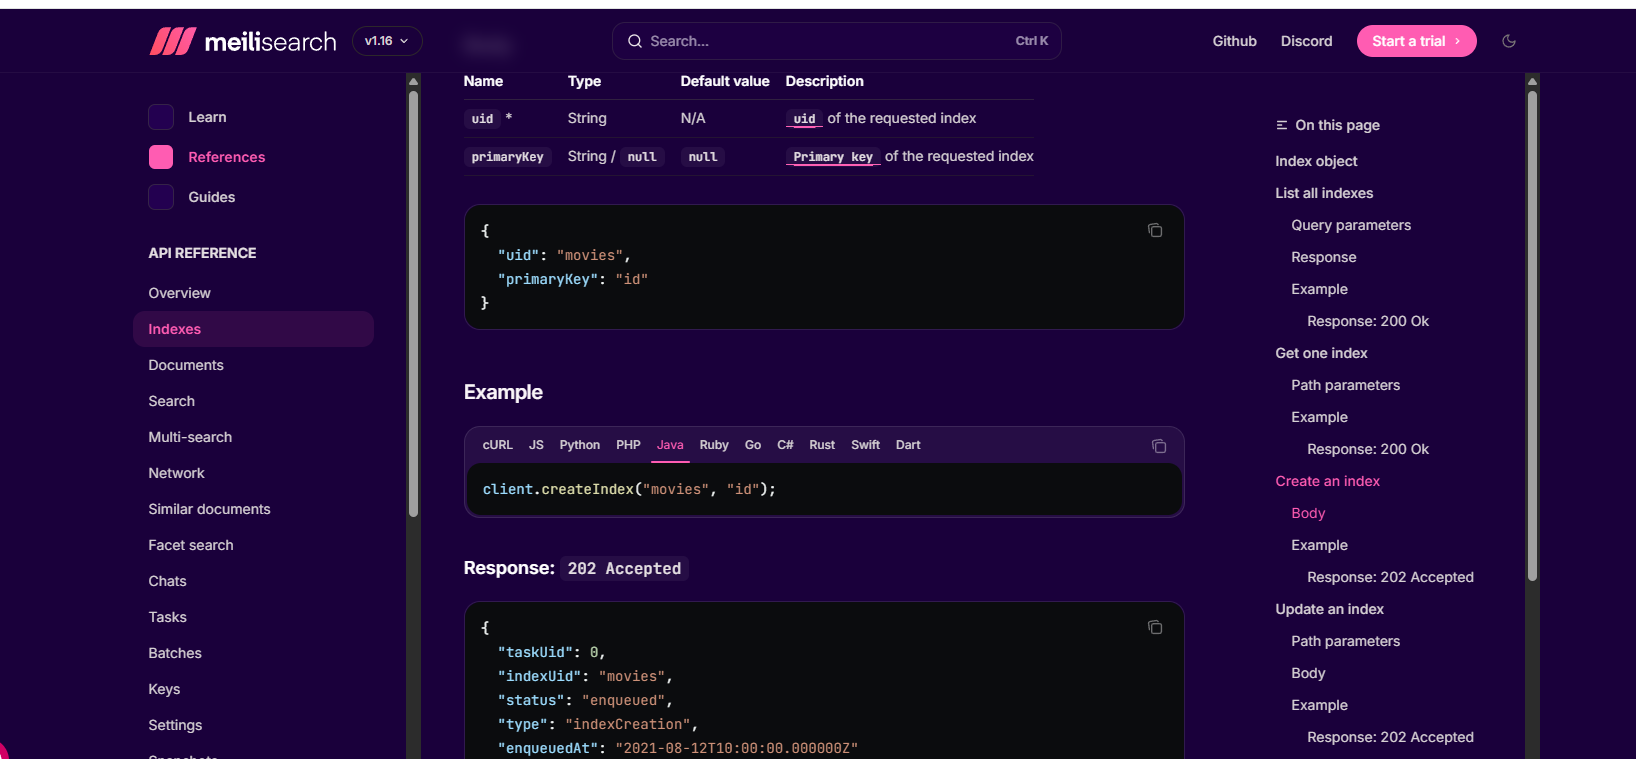Switch to the cURL code tab
1636x759 pixels.
(497, 445)
